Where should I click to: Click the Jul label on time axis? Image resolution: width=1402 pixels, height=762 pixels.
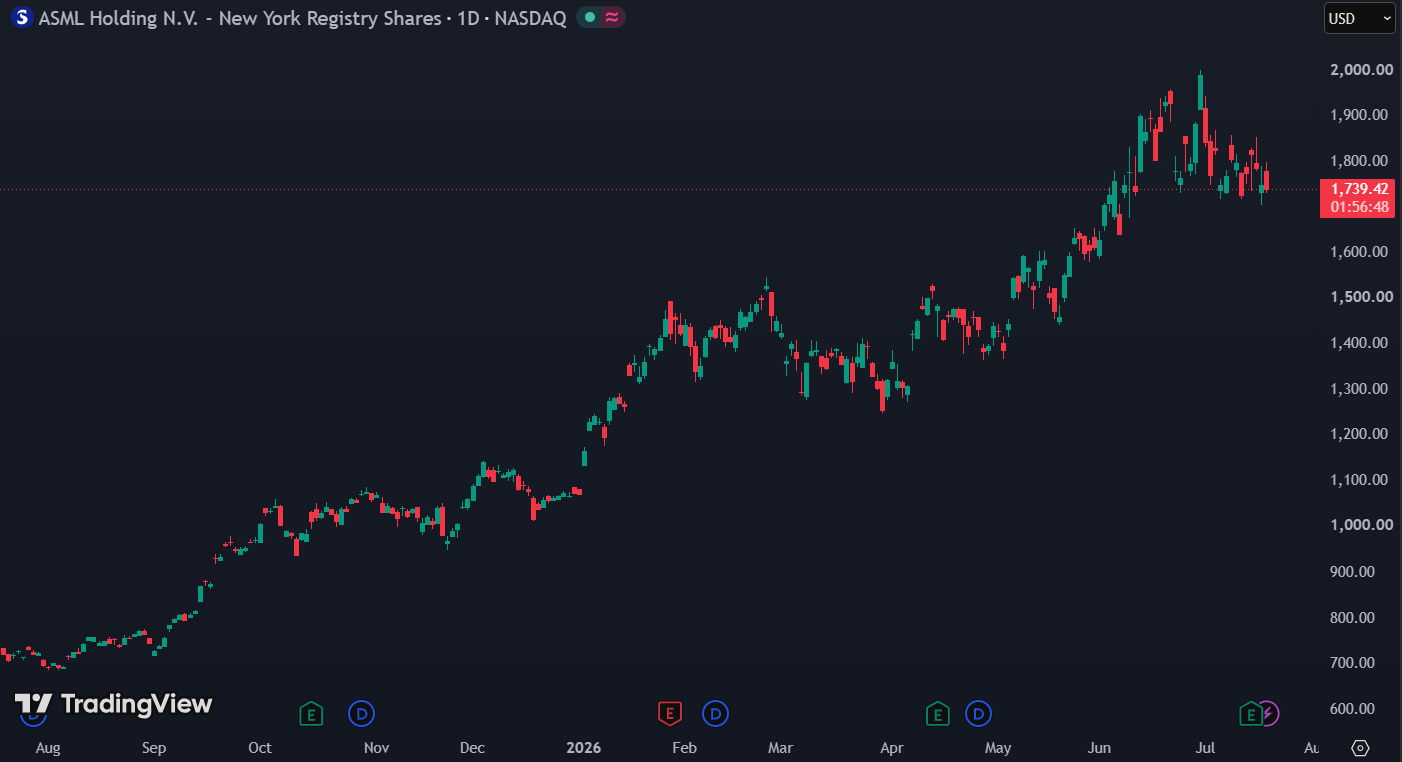pyautogui.click(x=1206, y=747)
